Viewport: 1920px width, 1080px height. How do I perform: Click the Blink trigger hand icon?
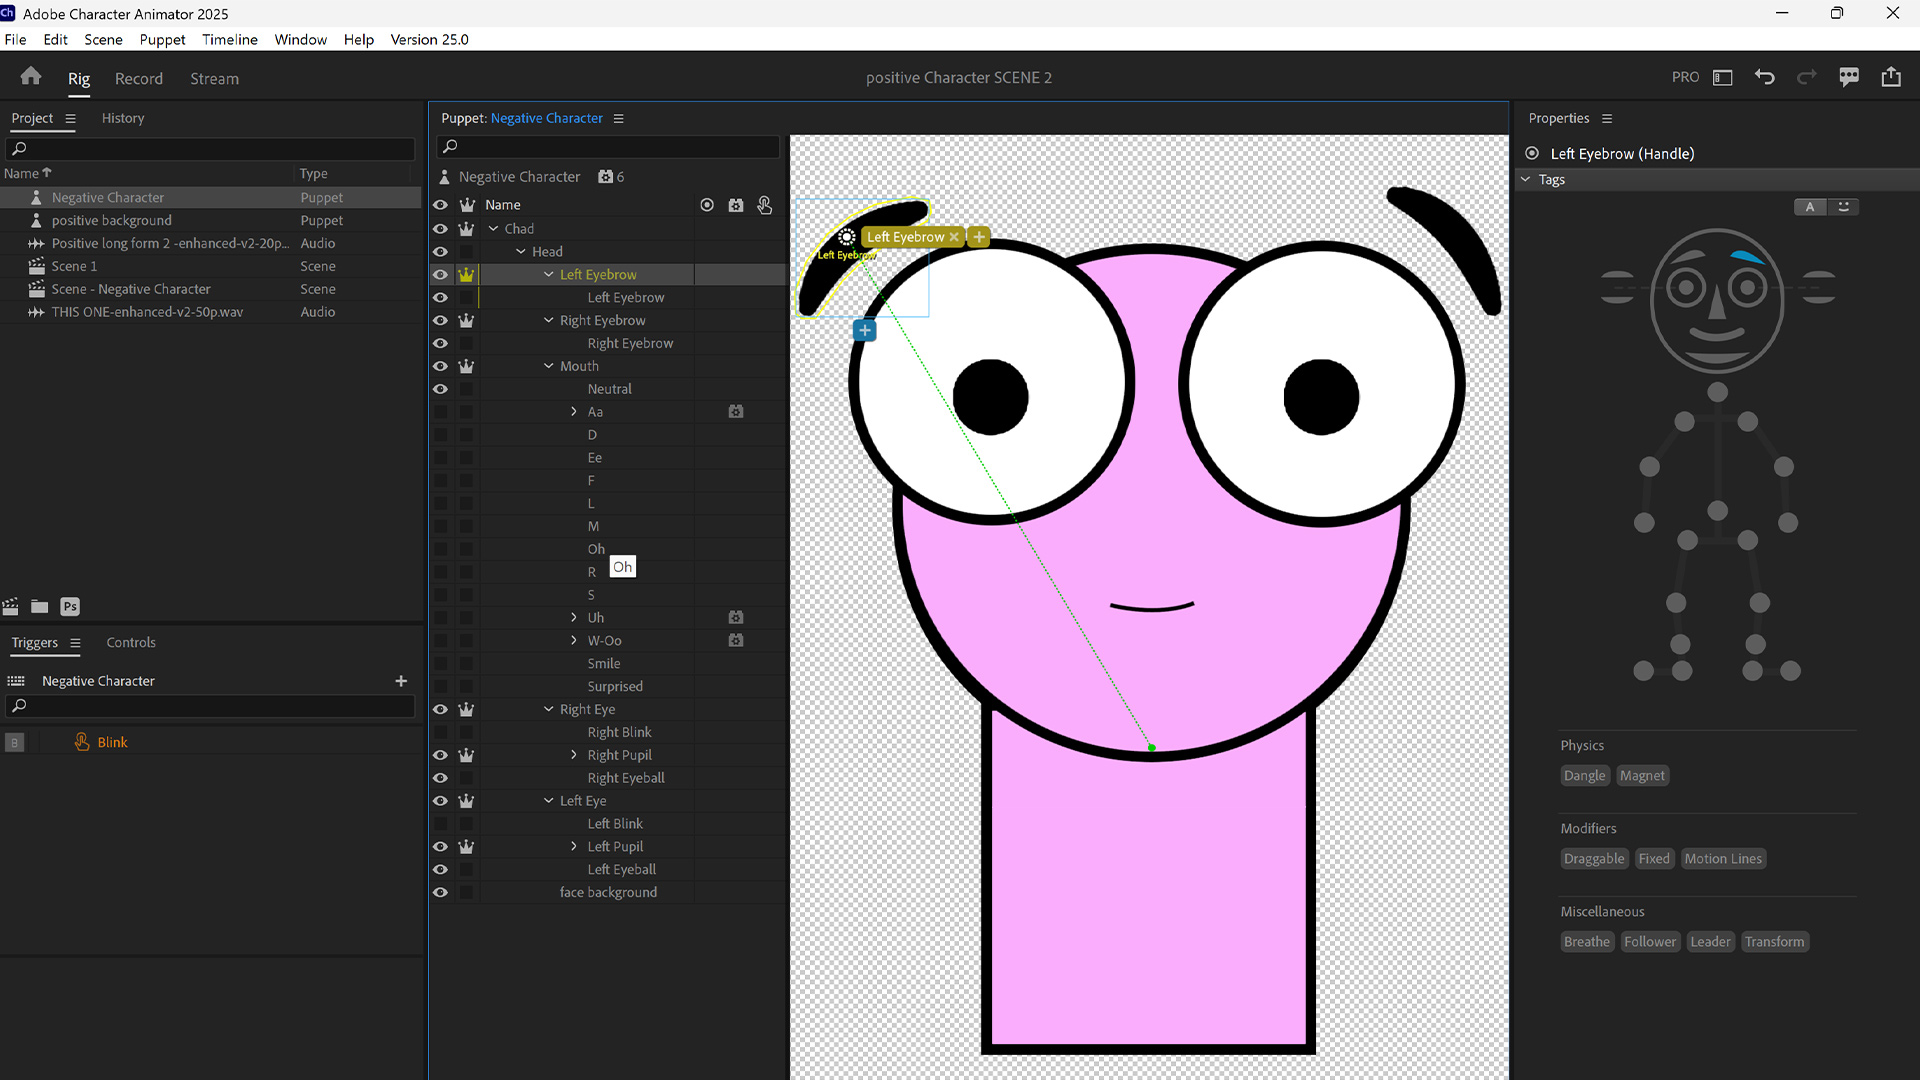(82, 742)
